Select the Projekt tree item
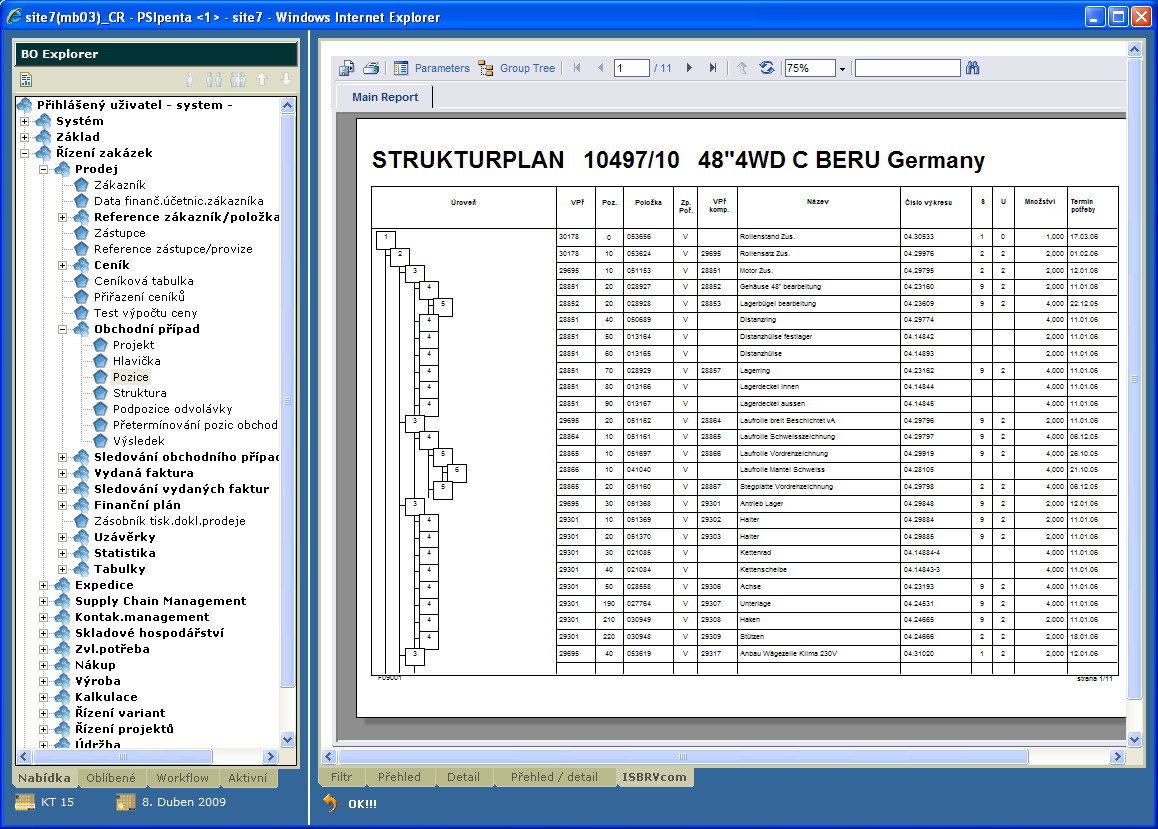 click(x=134, y=345)
